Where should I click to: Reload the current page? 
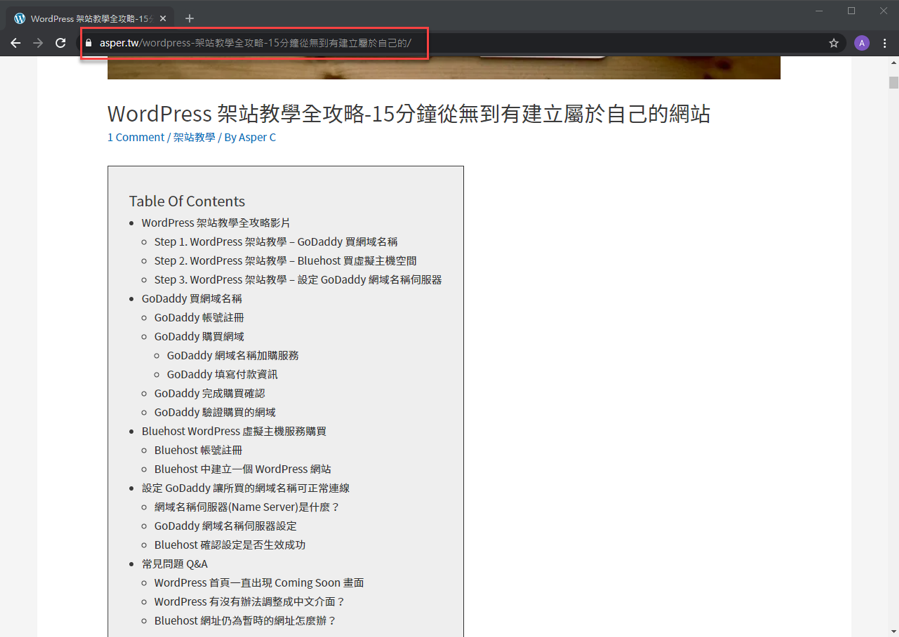click(x=60, y=43)
